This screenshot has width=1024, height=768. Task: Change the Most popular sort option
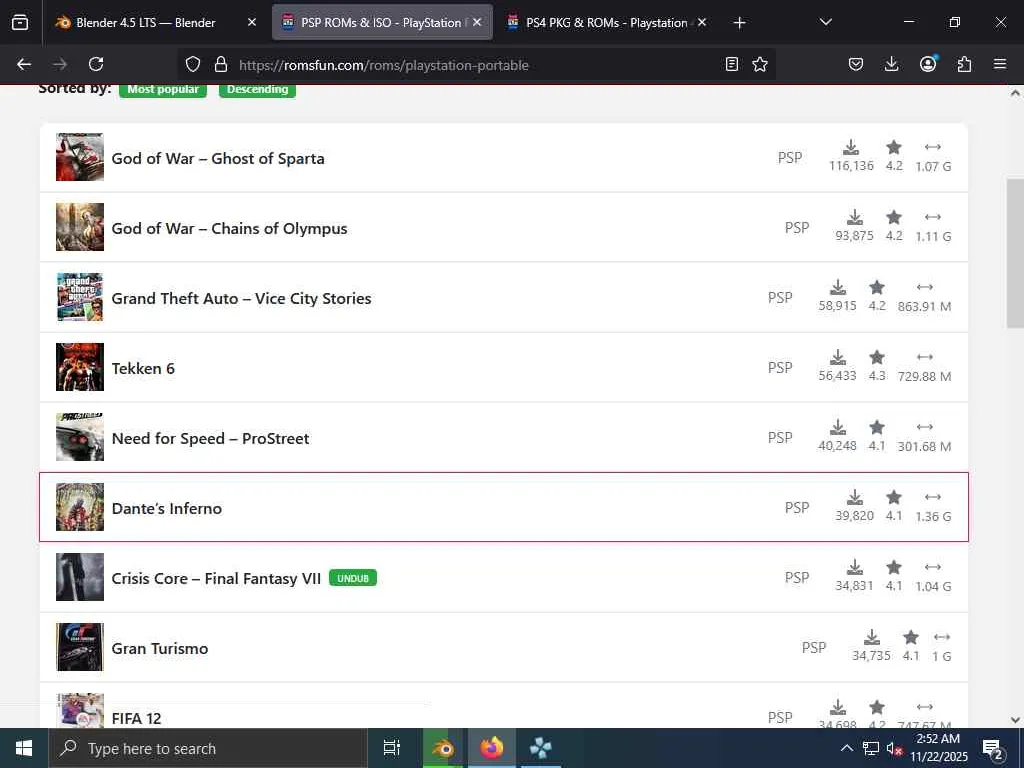(x=163, y=89)
